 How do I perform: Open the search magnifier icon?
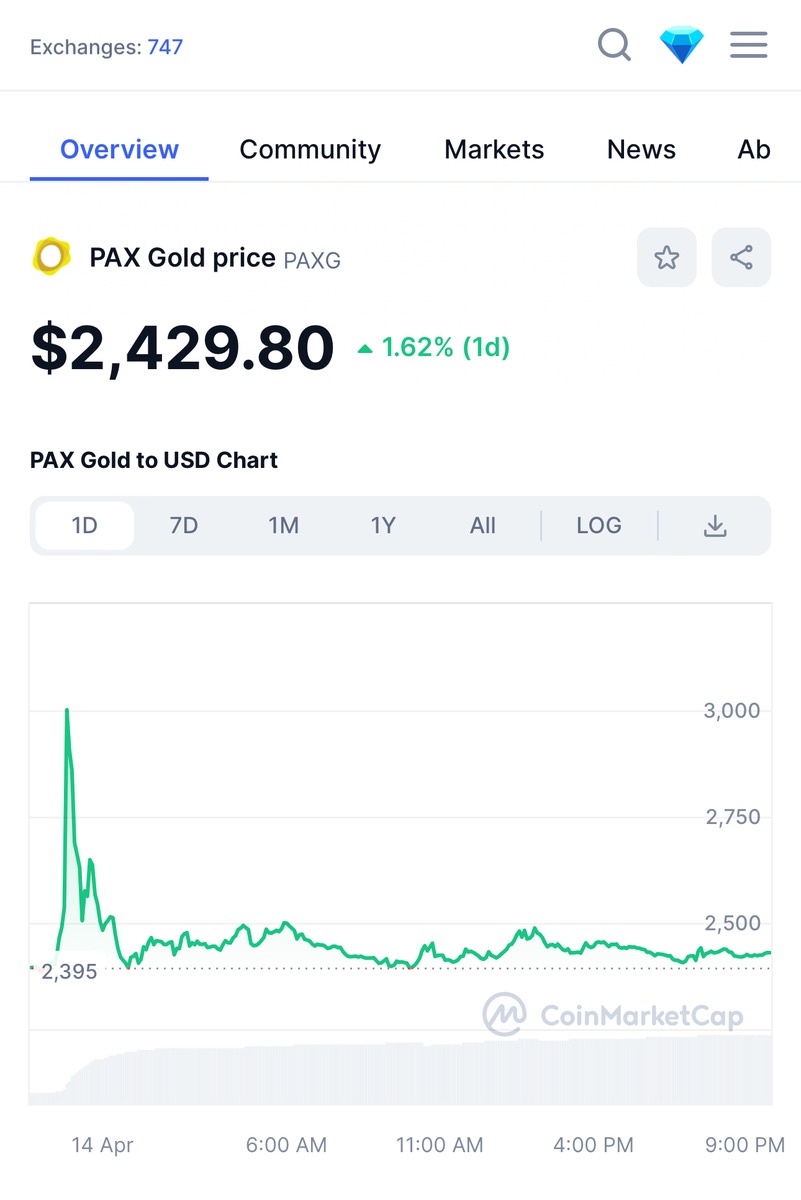point(614,45)
